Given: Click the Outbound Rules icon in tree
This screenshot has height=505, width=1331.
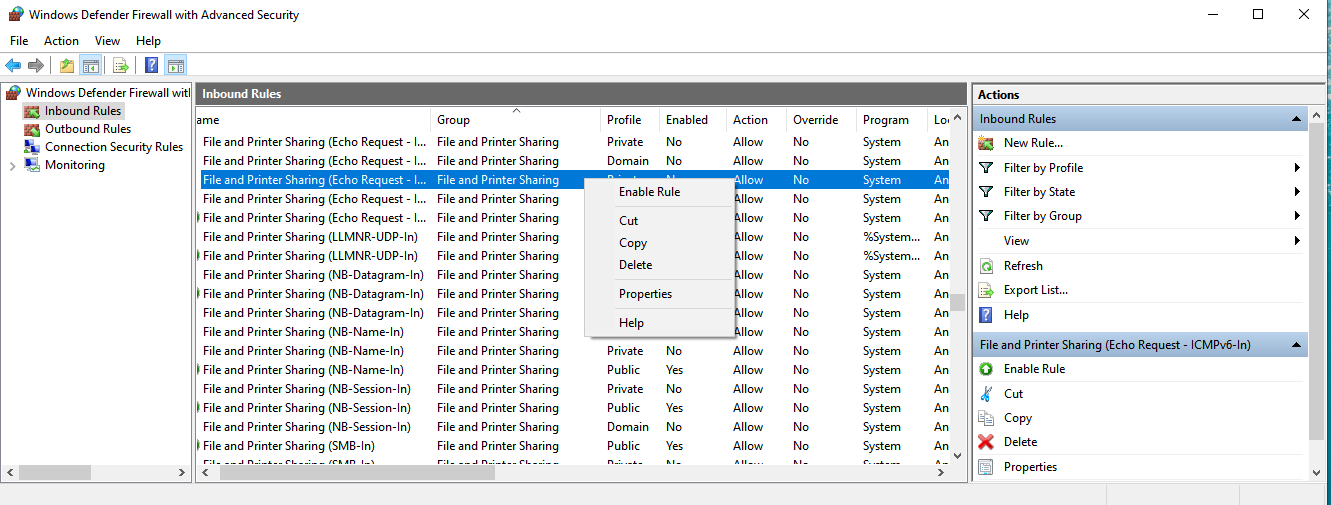Looking at the screenshot, I should pyautogui.click(x=32, y=129).
